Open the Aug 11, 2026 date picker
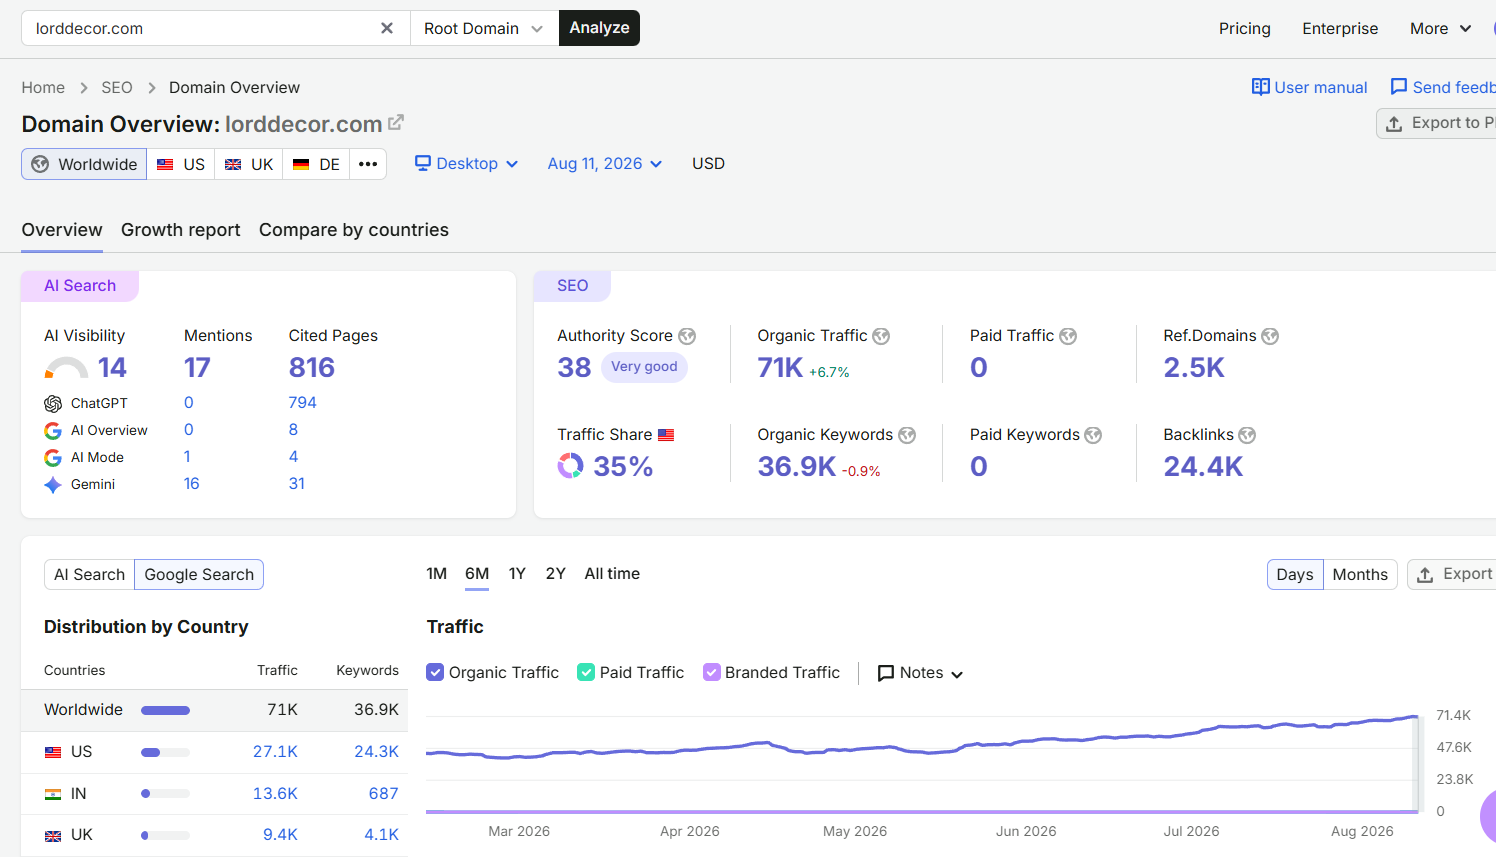The width and height of the screenshot is (1496, 857). coord(605,164)
